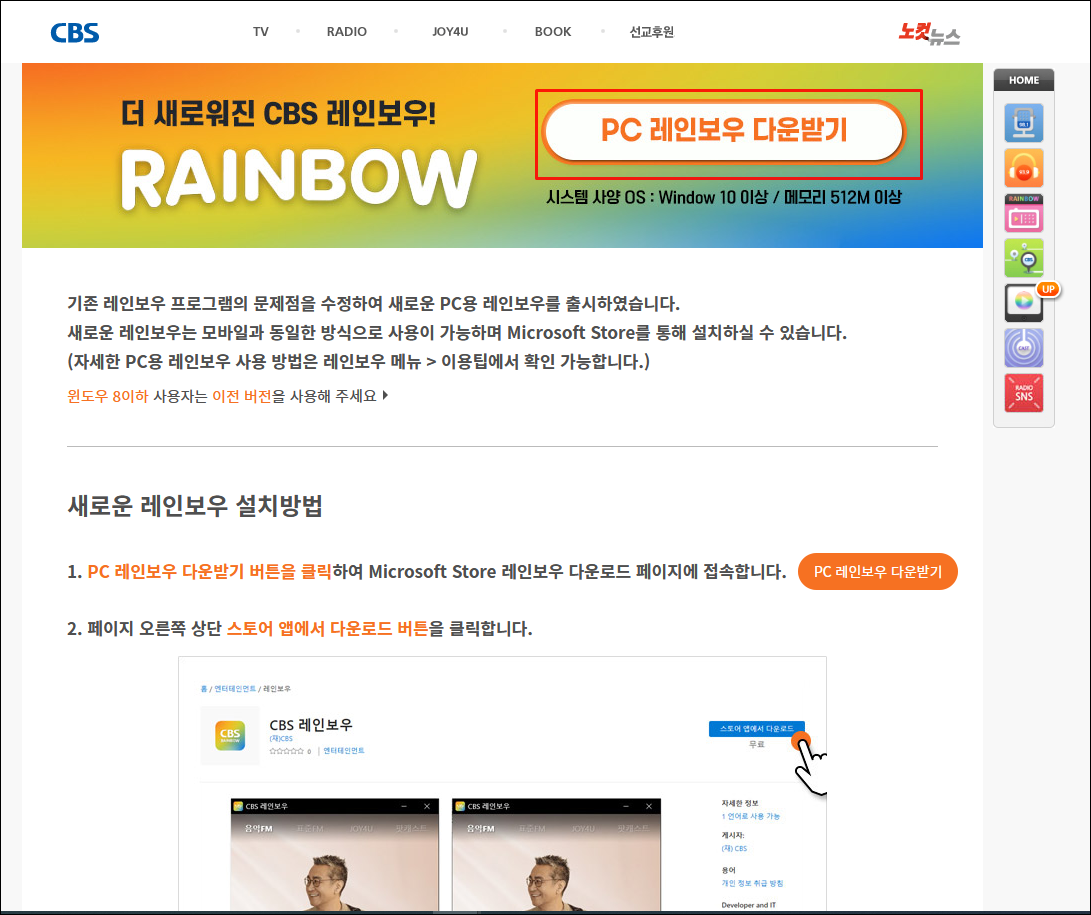Viewport: 1091px width, 915px height.
Task: Open the JOY4U menu
Action: pos(450,32)
